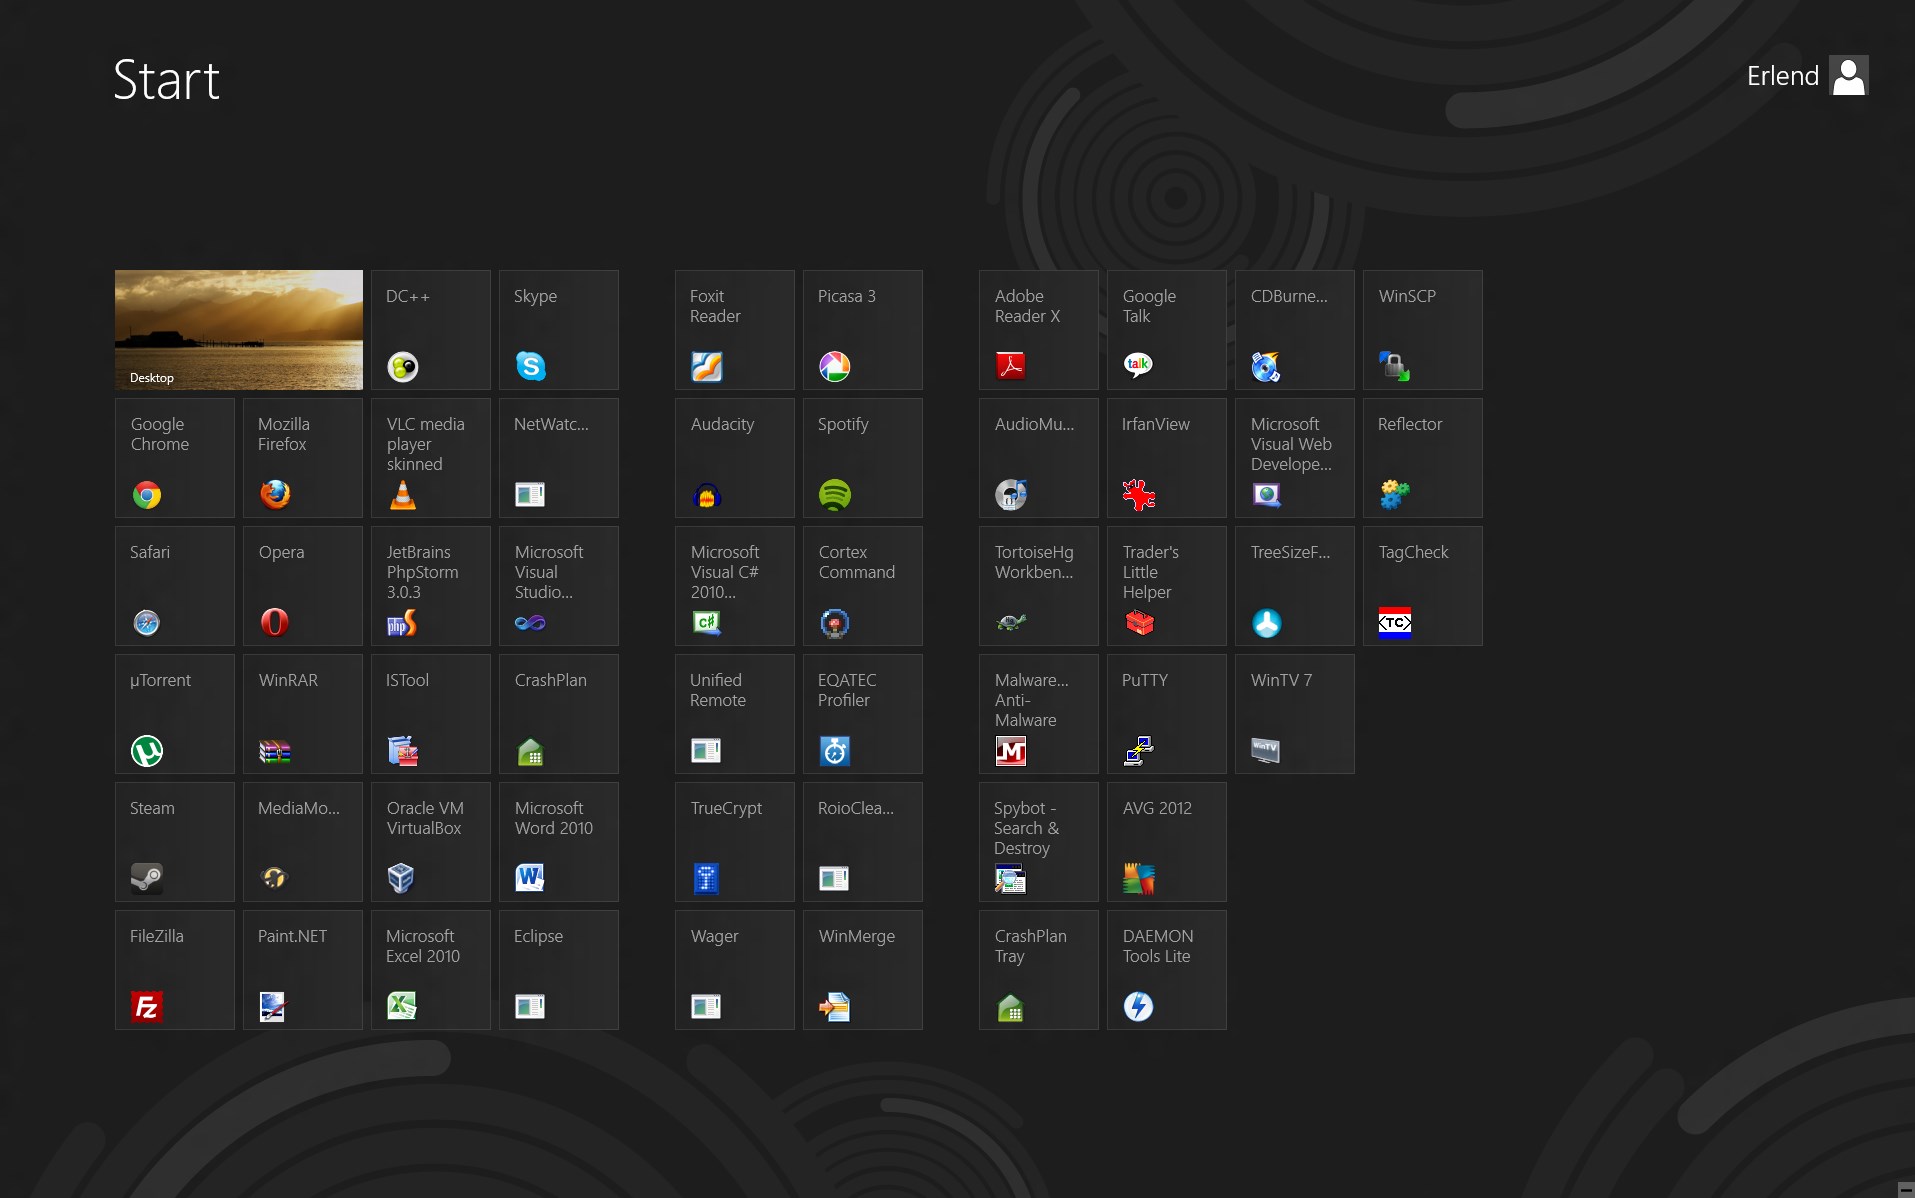This screenshot has height=1198, width=1915.
Task: Select the CDBurnerXP tile label
Action: [x=1289, y=296]
